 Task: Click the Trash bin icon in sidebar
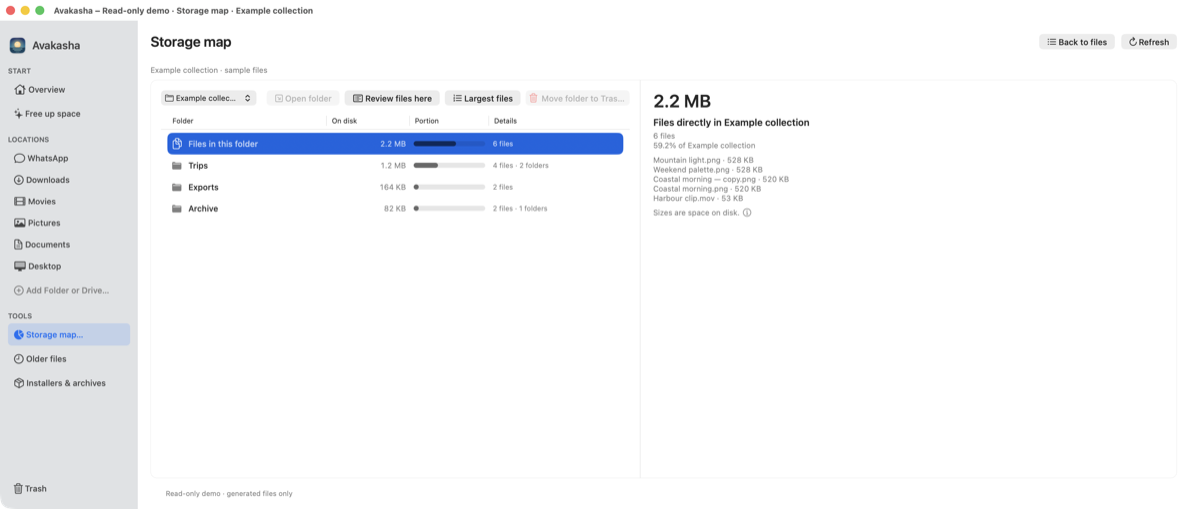coord(18,489)
